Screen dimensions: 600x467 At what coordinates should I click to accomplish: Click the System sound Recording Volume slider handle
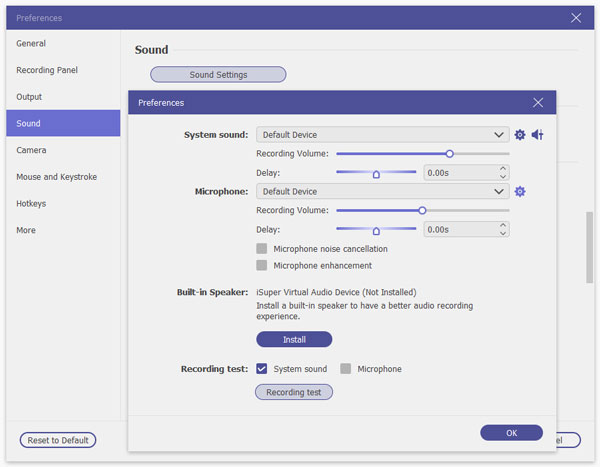point(450,154)
